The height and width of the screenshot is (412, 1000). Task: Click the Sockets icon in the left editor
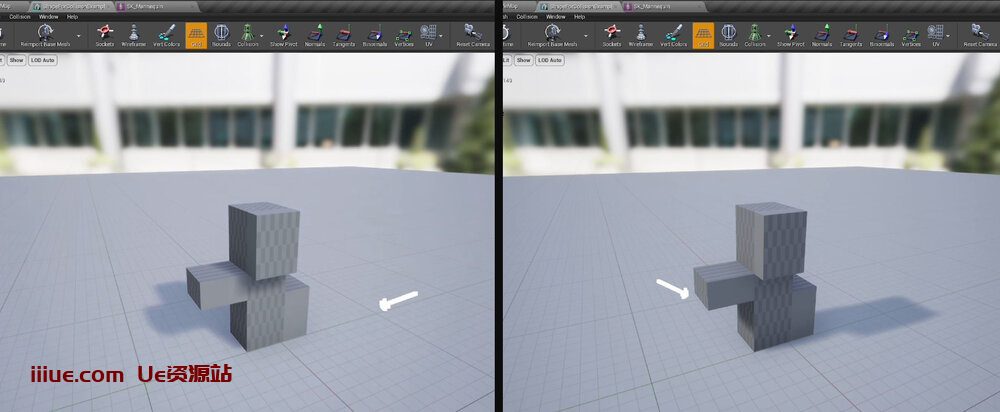(104, 35)
